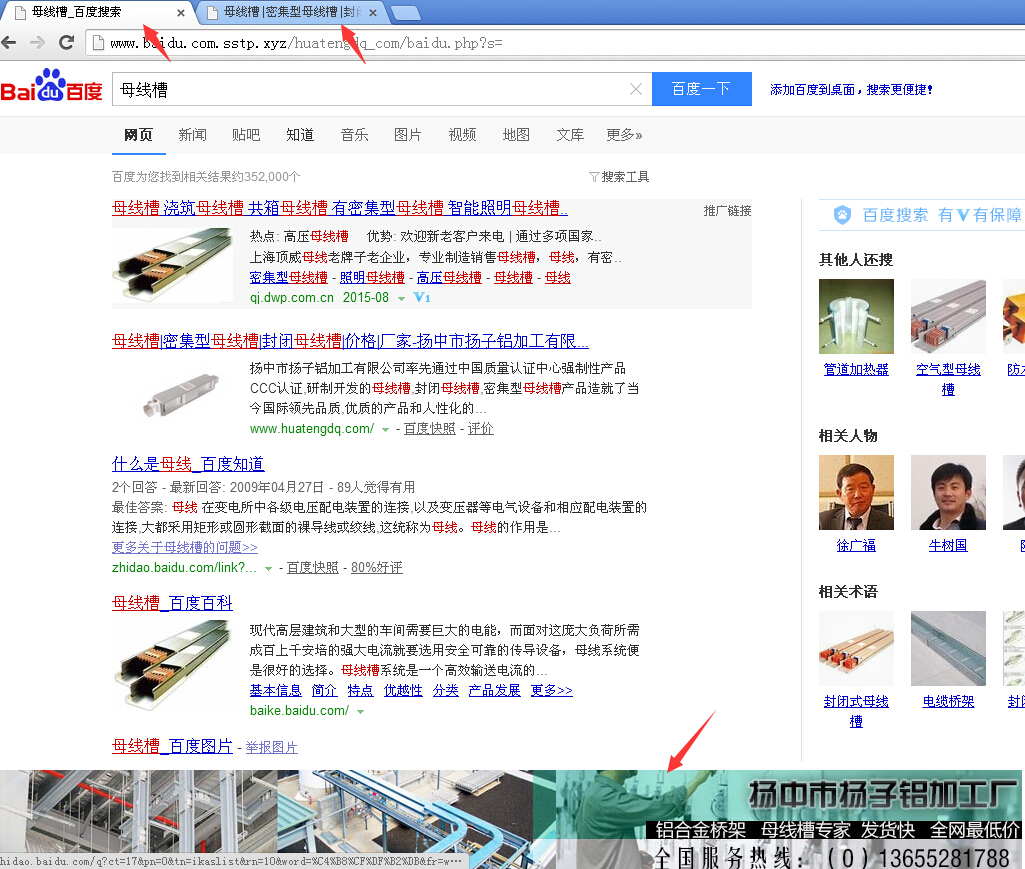
Task: Open 搜索工具 filter options
Action: click(x=619, y=177)
